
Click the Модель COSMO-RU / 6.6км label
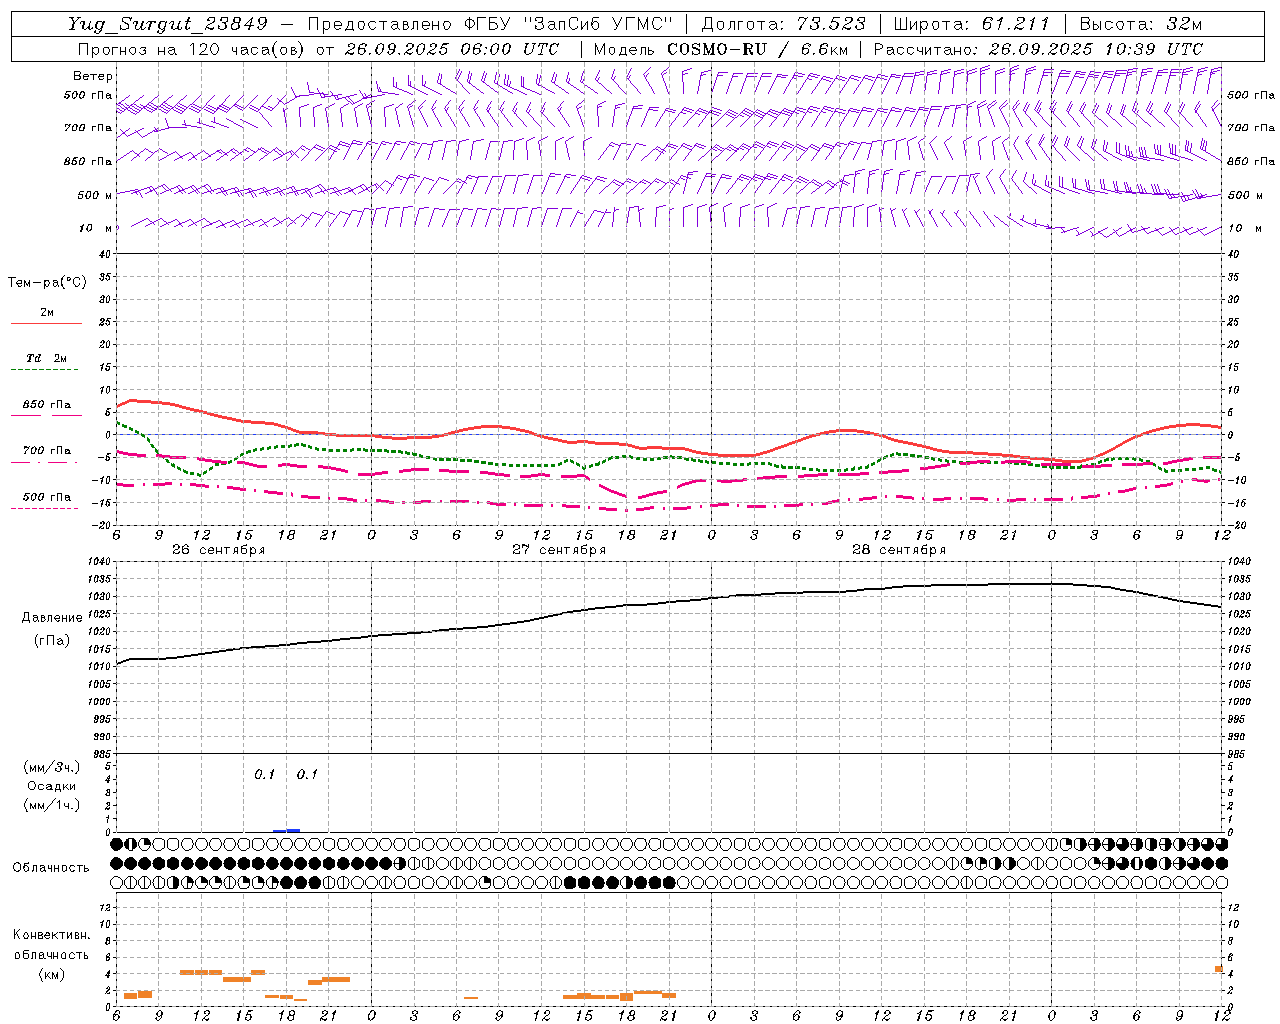[721, 49]
